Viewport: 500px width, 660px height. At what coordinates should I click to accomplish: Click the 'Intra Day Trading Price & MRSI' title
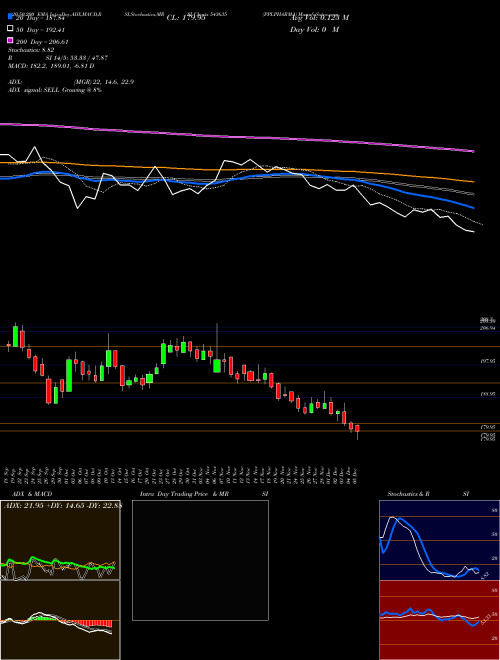coord(204,494)
